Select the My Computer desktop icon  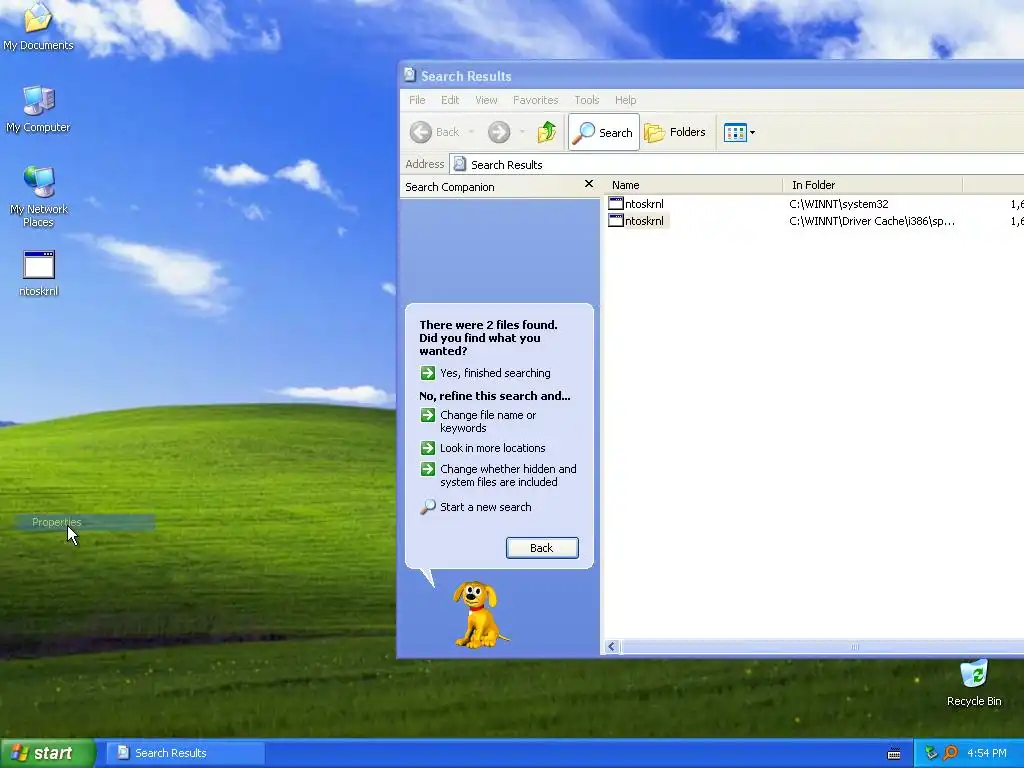tap(38, 109)
